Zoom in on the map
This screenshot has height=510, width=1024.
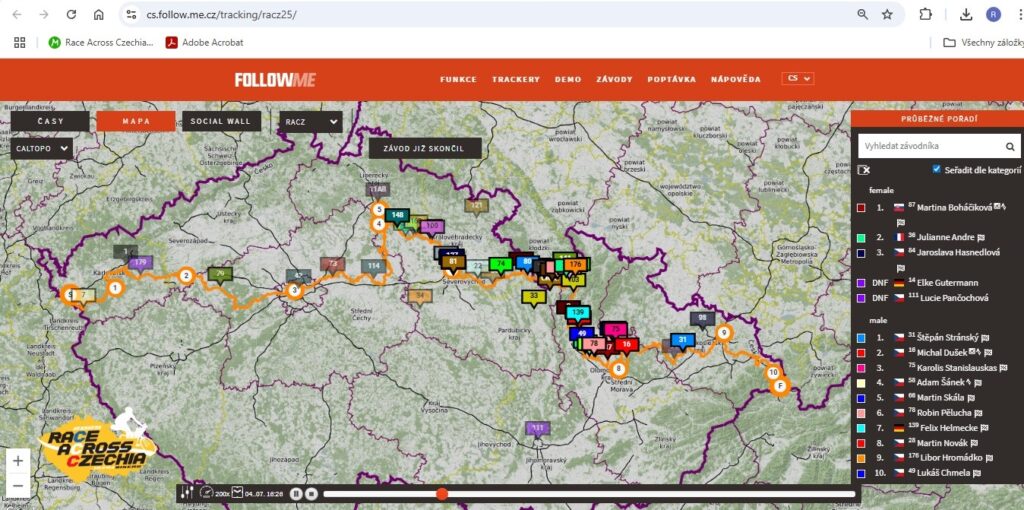point(17,461)
